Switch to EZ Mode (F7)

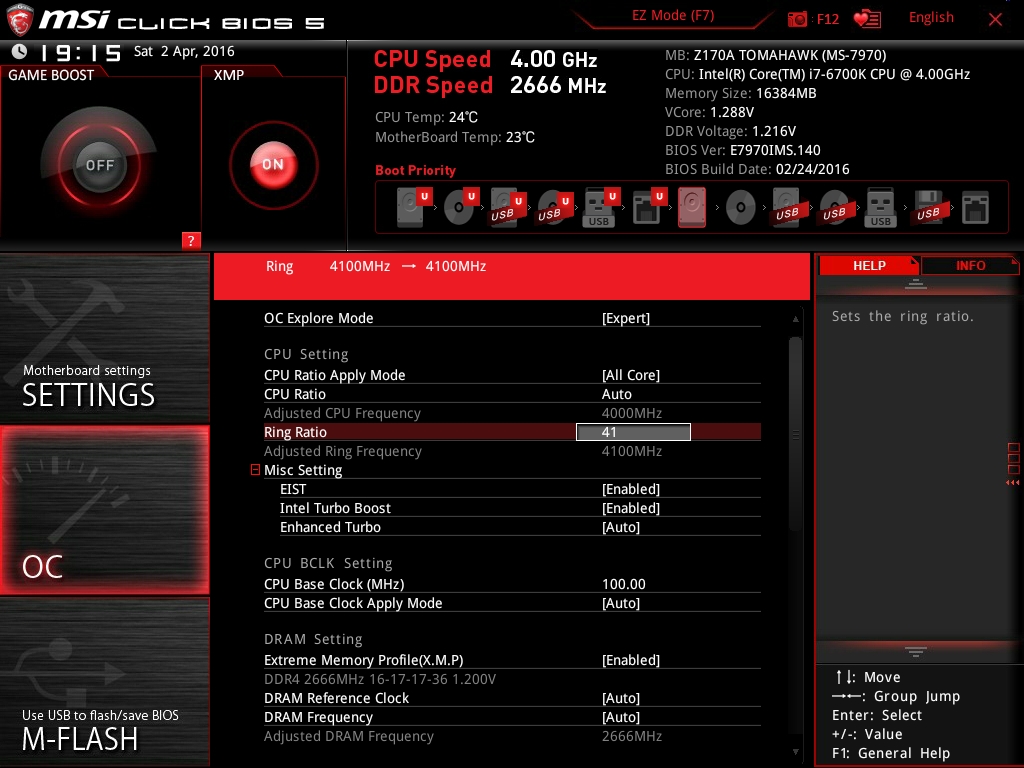[673, 16]
